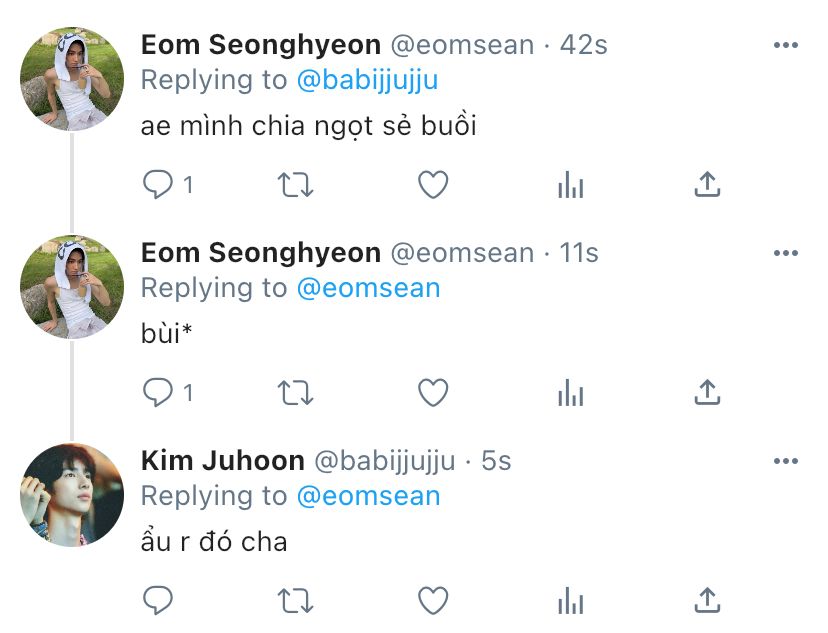Like the "bùi*" tweet
Screen dimensions: 828x633
(432, 393)
